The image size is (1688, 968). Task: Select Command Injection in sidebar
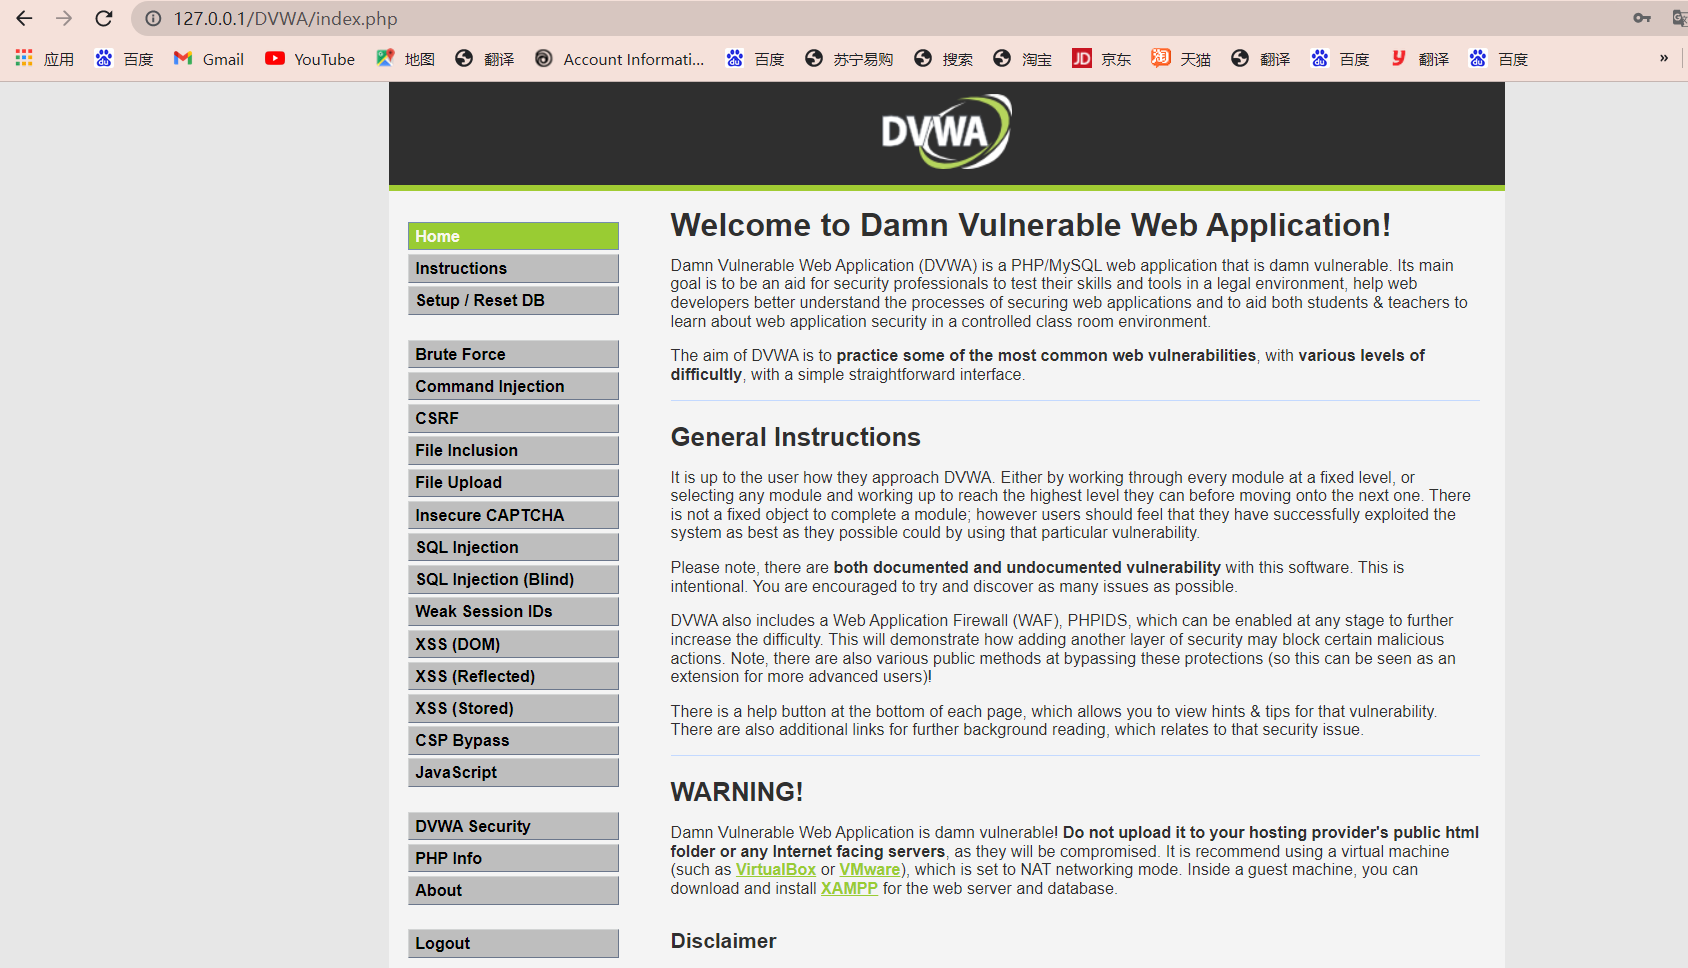click(513, 386)
